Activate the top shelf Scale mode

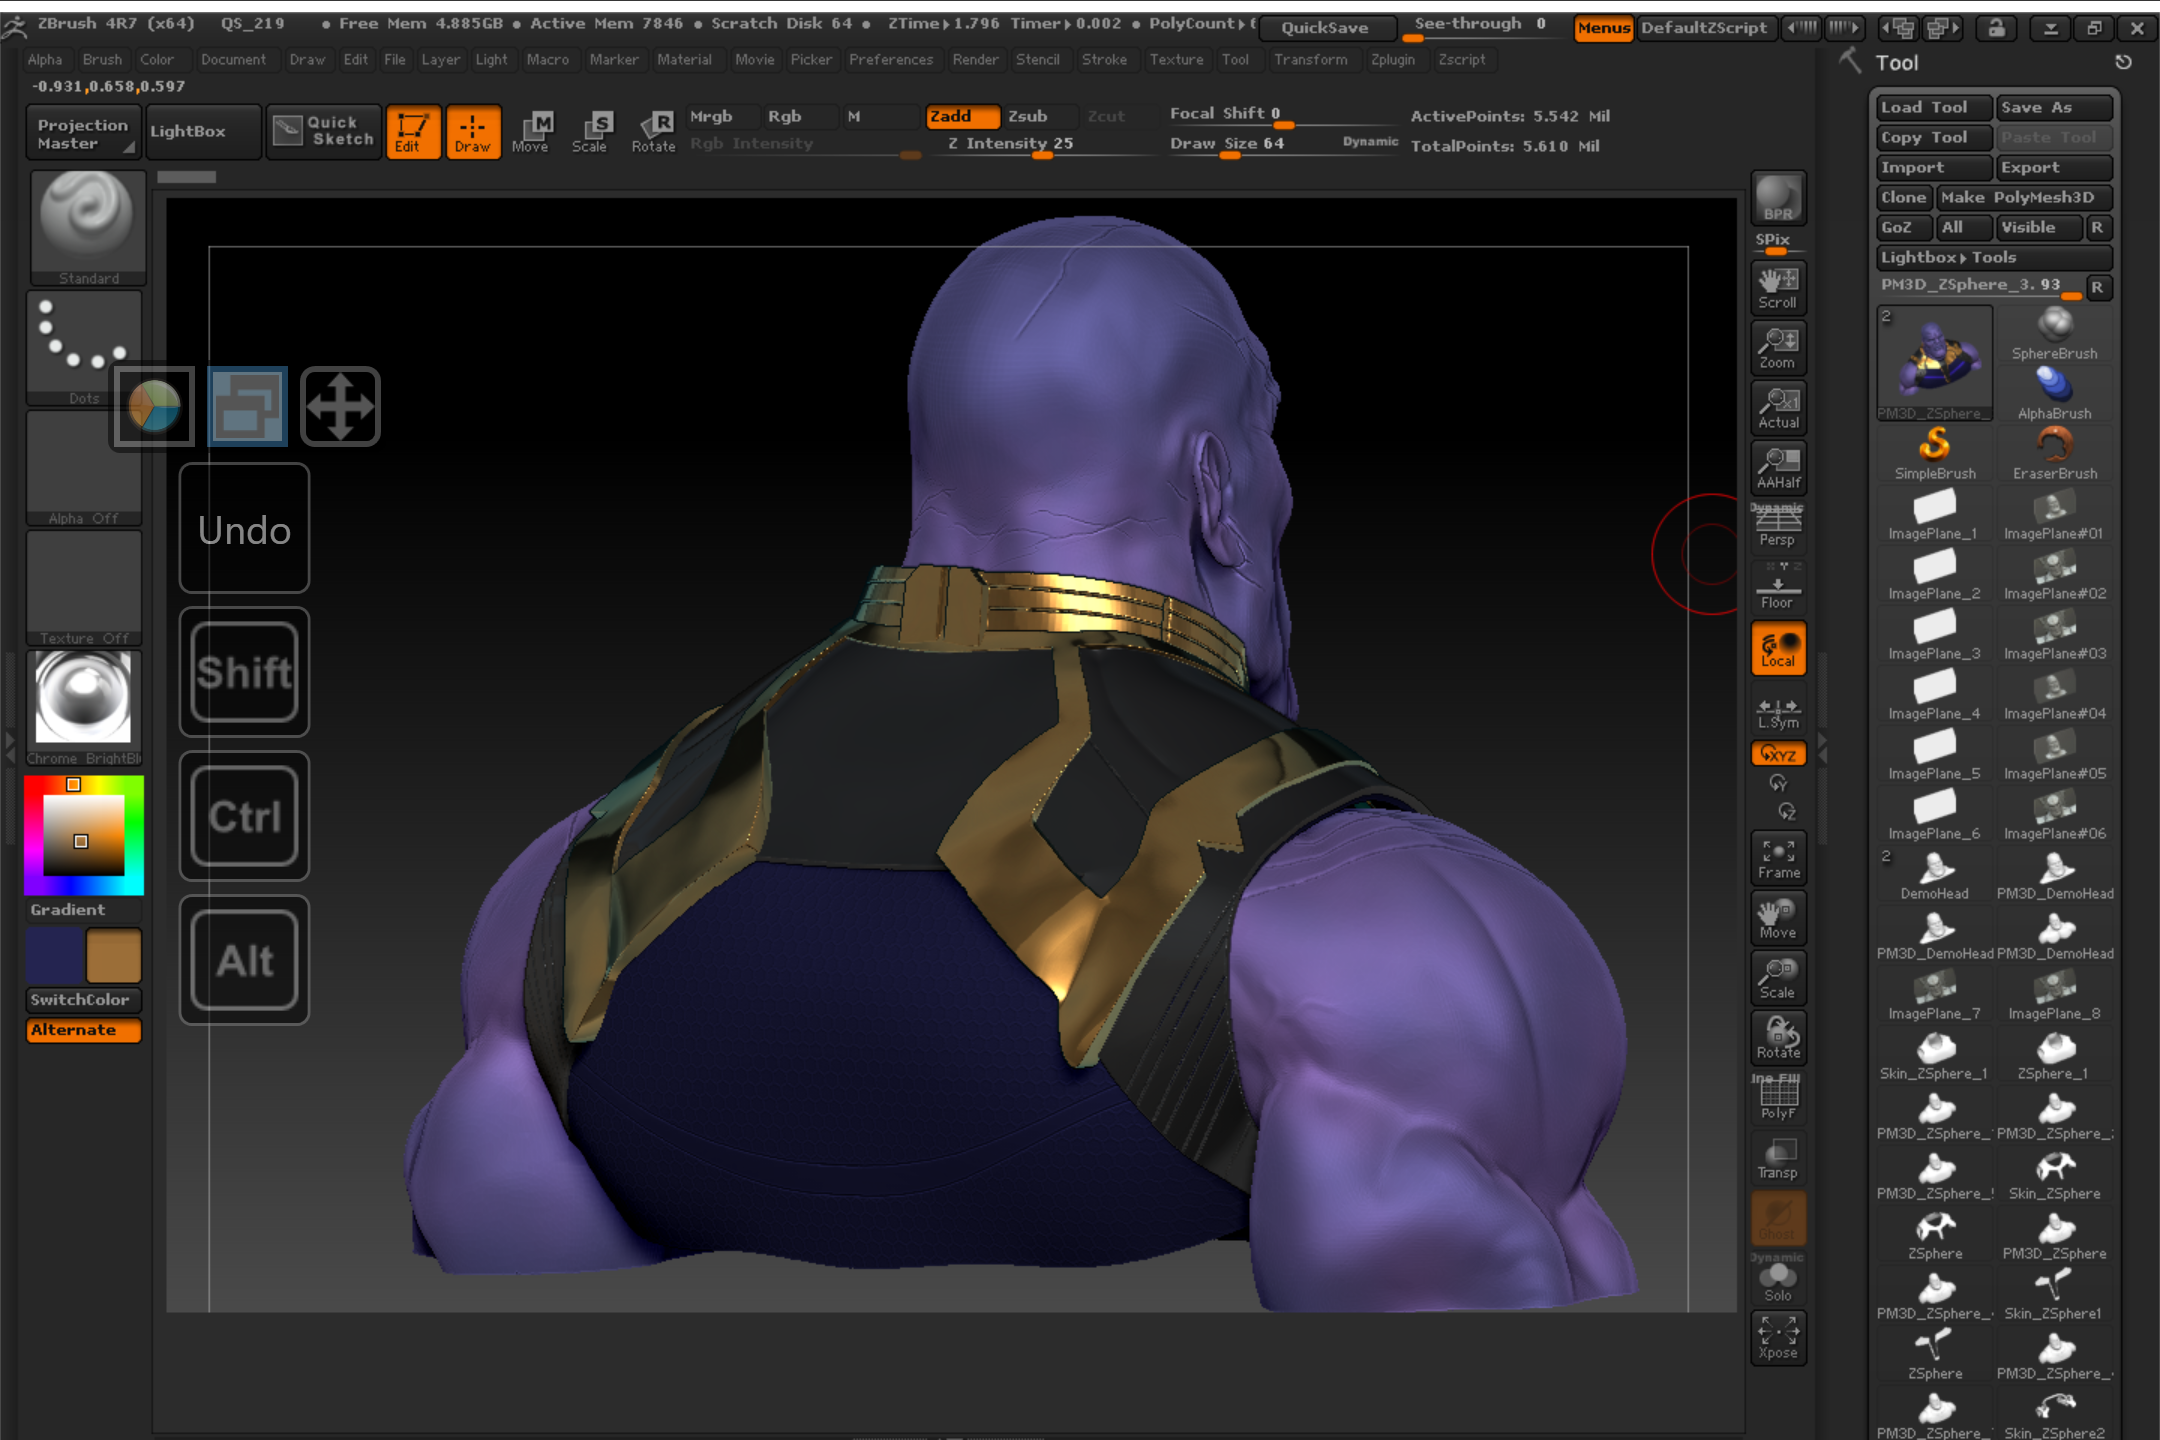(x=590, y=132)
